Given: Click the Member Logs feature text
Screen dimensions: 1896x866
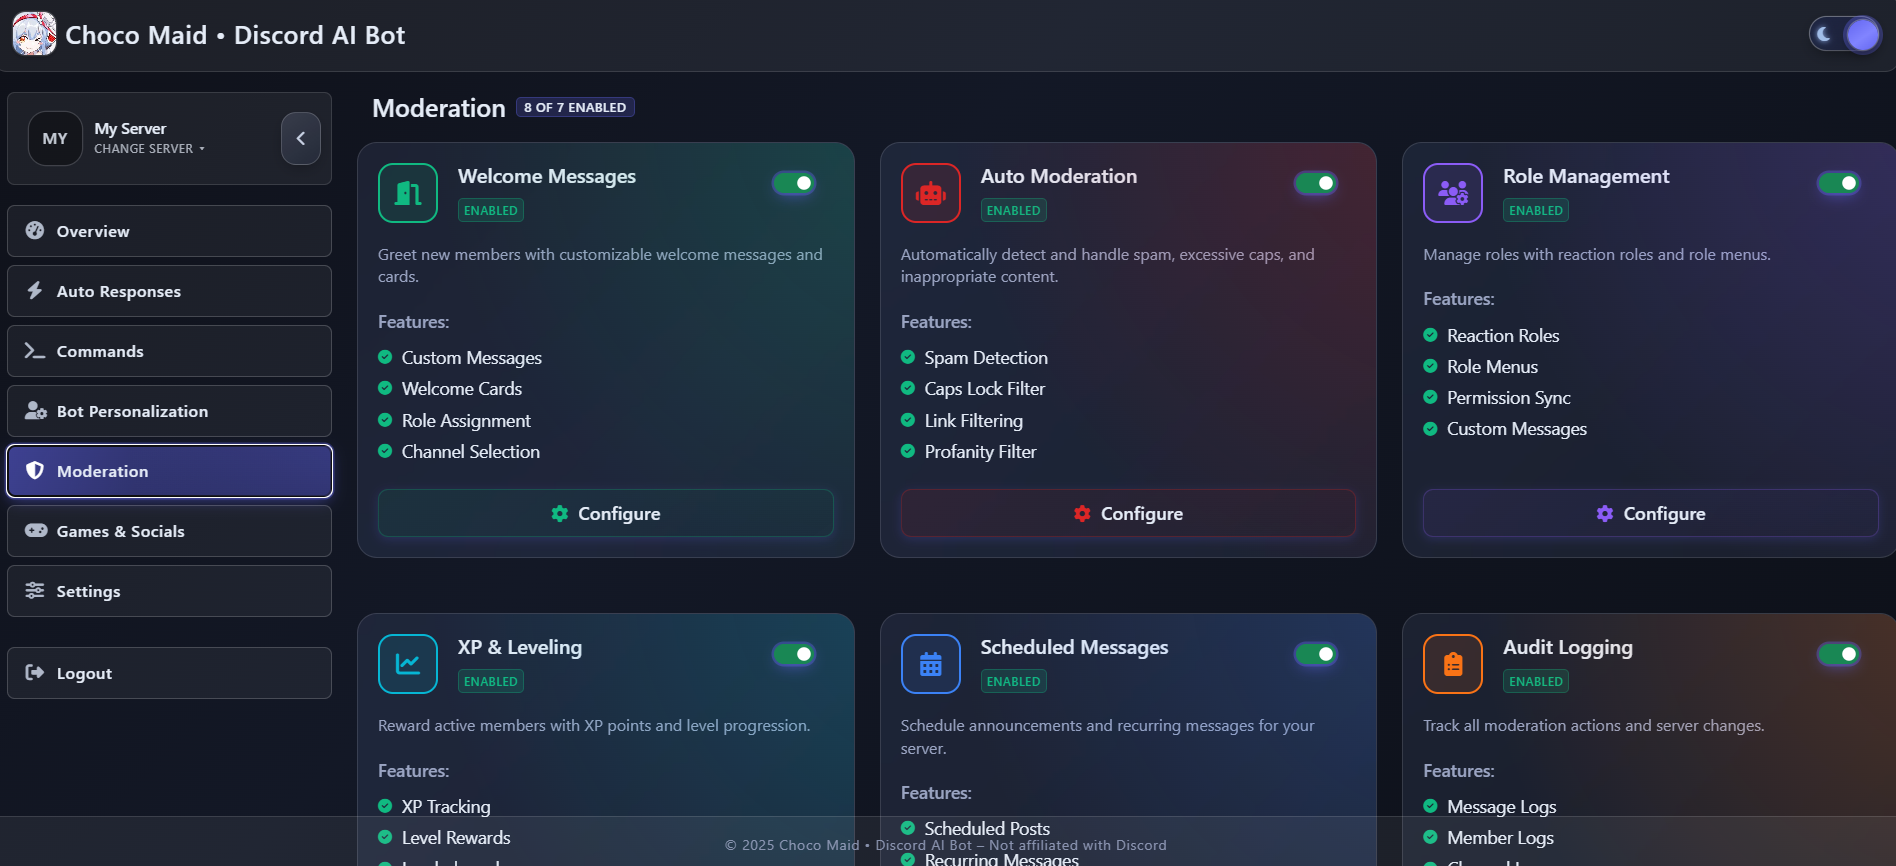Looking at the screenshot, I should [1500, 838].
